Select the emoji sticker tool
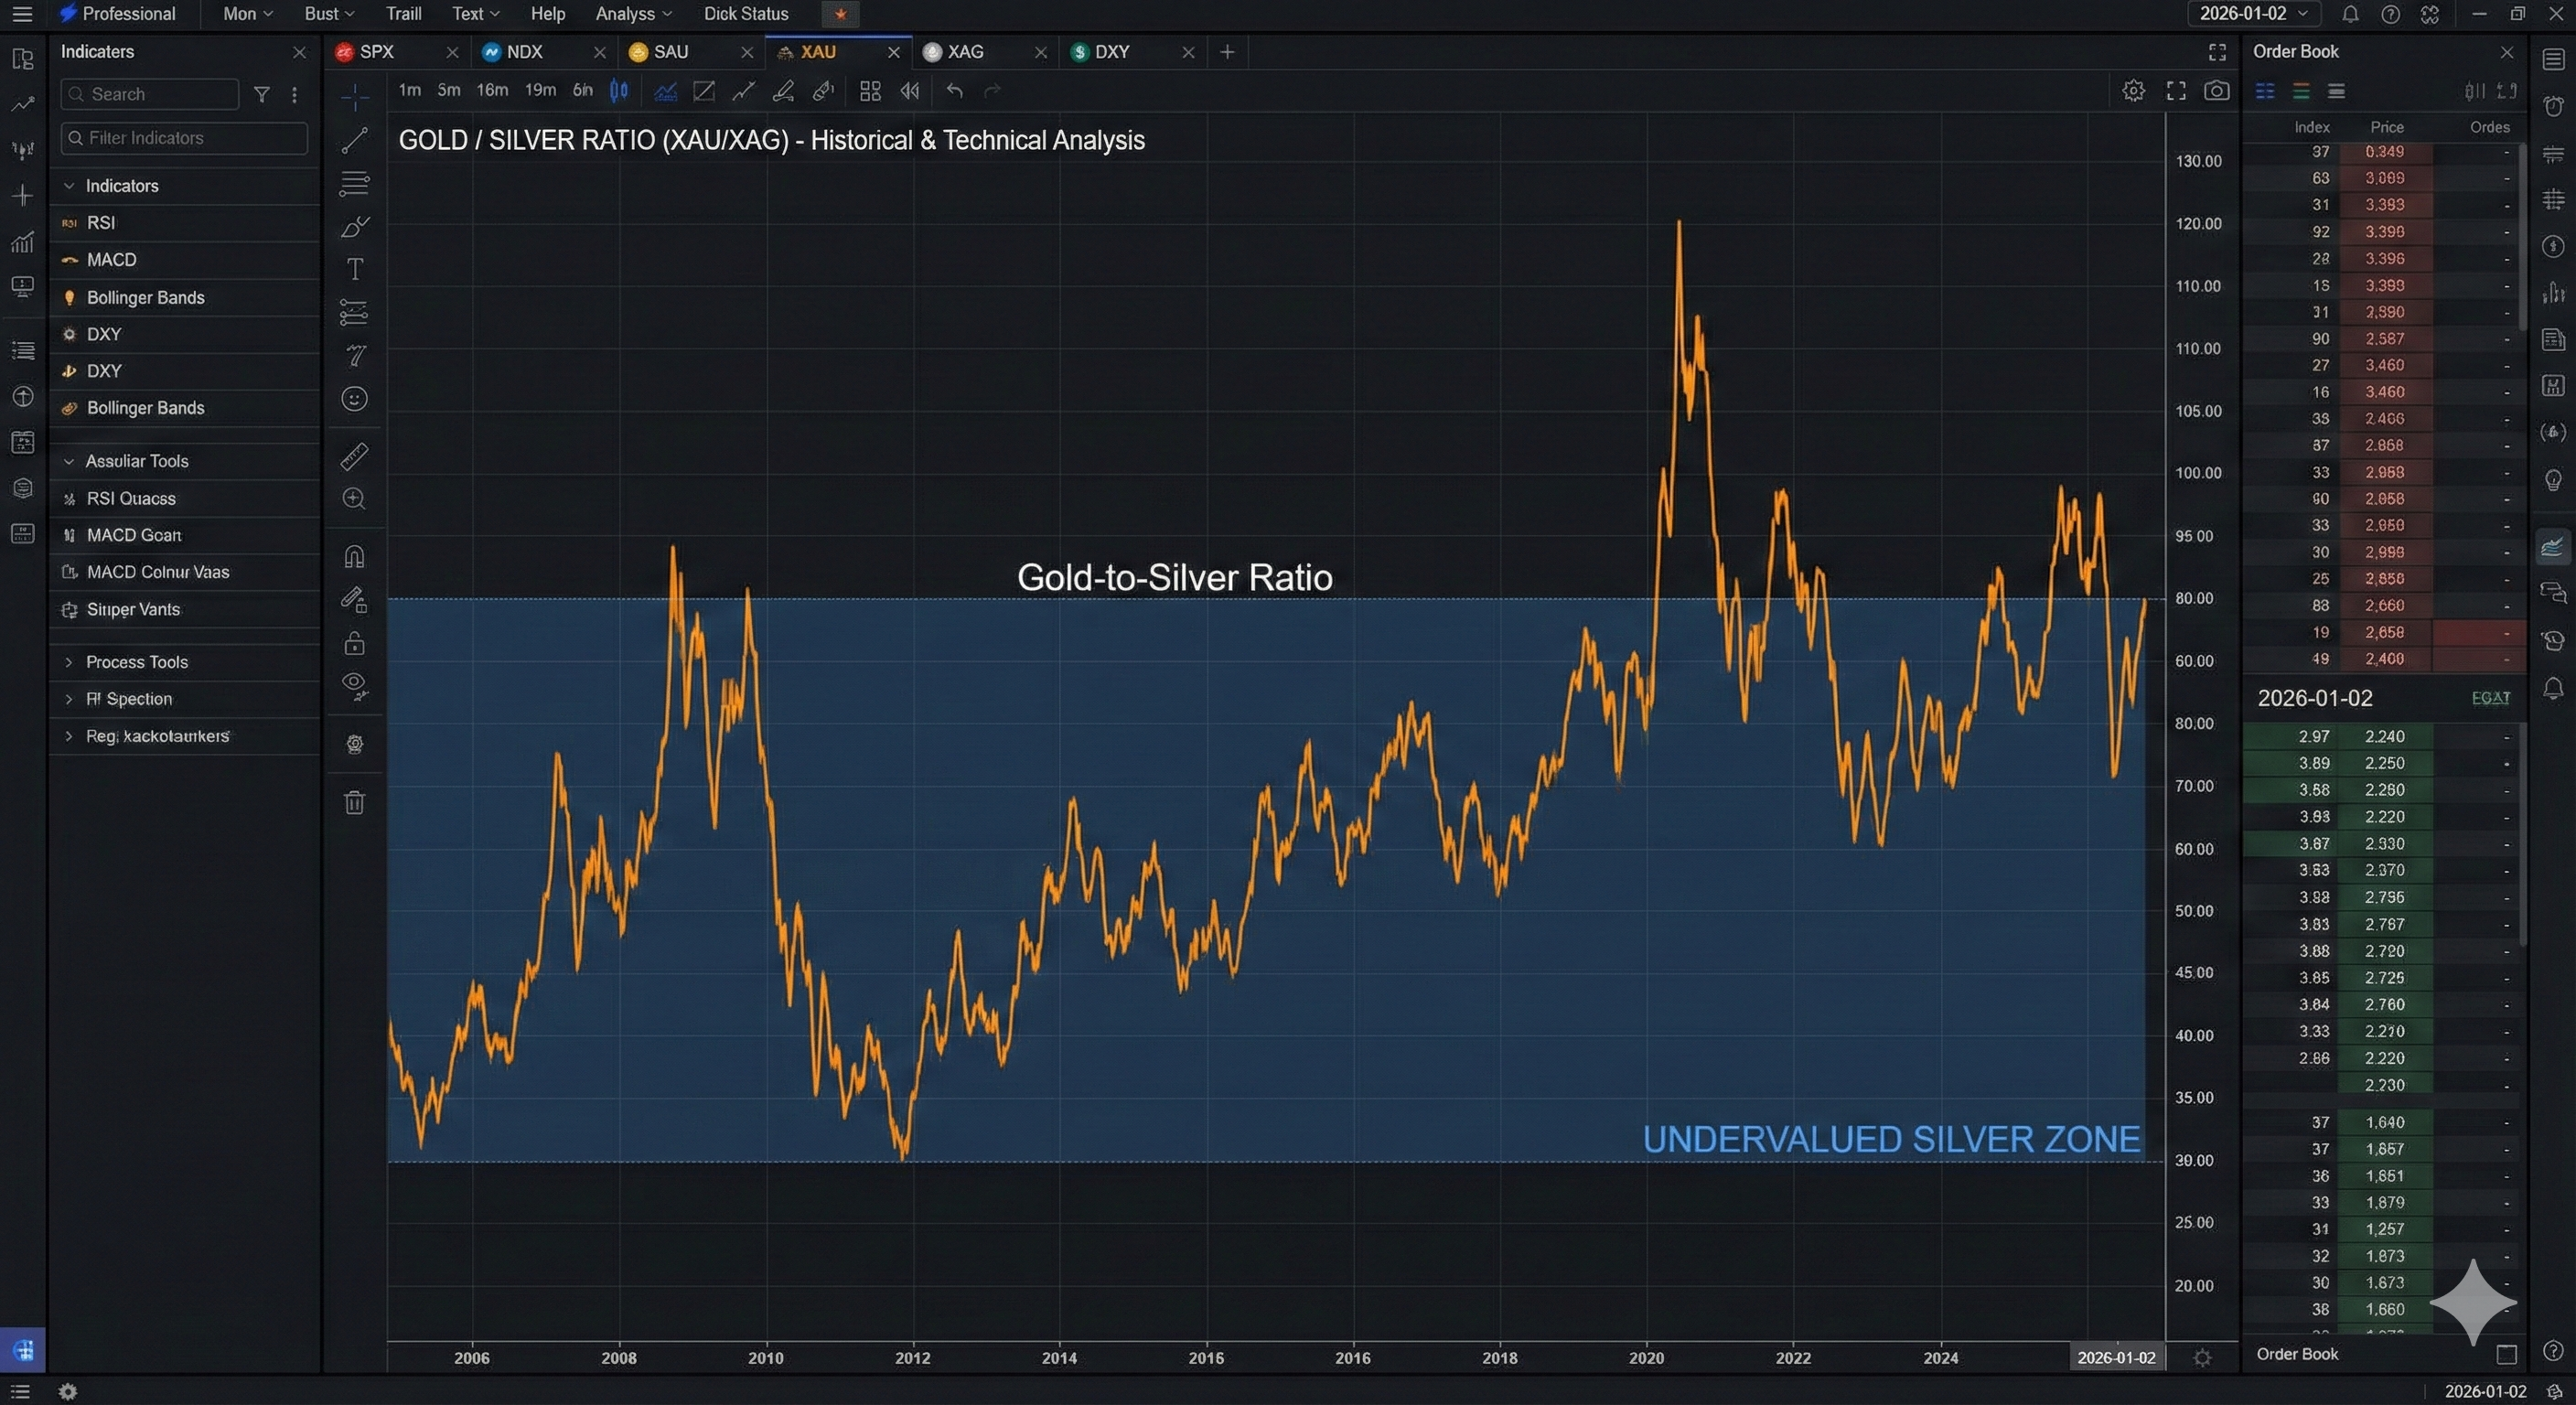The image size is (2576, 1405). [x=354, y=399]
